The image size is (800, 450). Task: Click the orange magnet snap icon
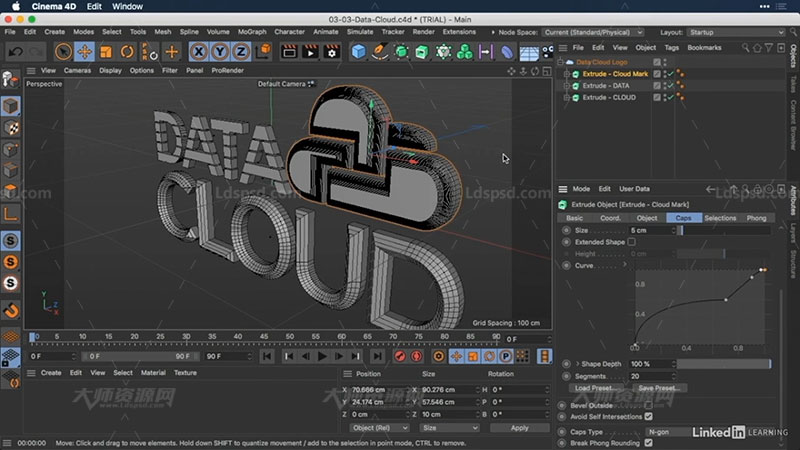point(11,310)
